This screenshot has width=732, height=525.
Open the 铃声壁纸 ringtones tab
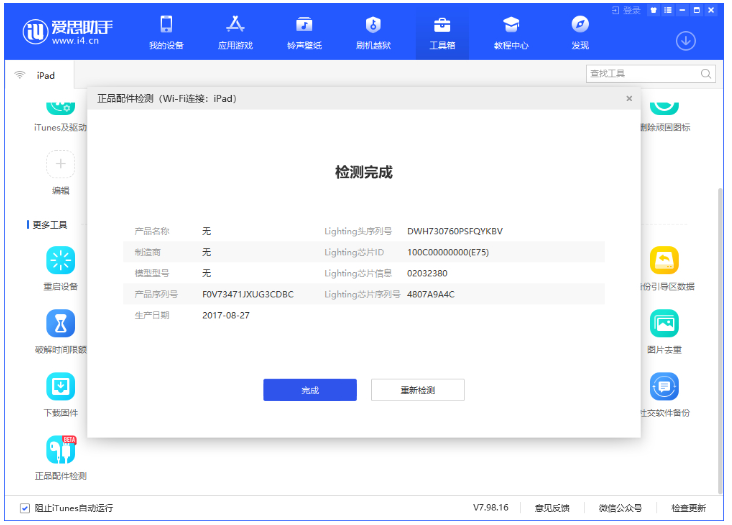(304, 32)
